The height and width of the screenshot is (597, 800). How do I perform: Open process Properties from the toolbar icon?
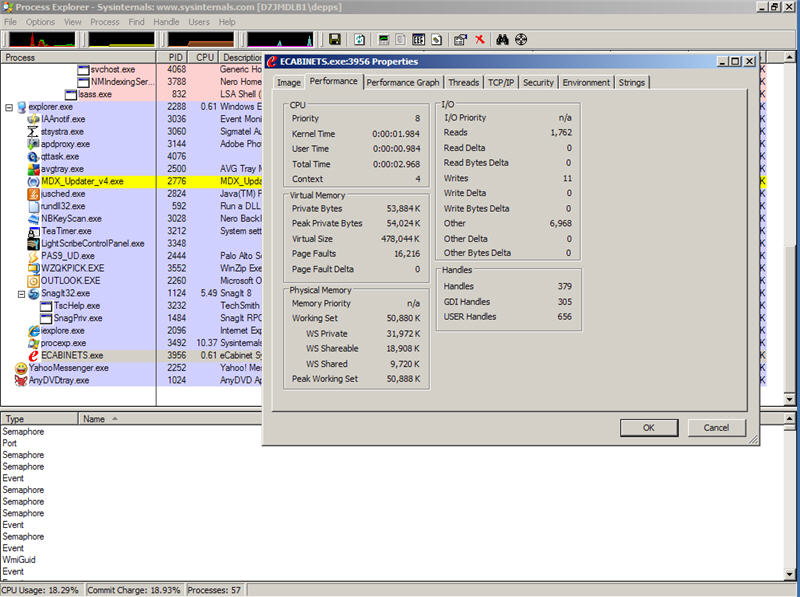(460, 39)
